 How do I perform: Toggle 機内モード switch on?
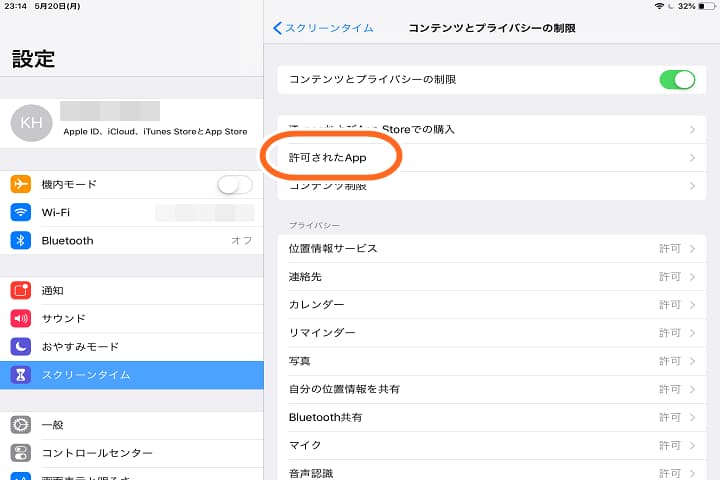click(x=235, y=185)
